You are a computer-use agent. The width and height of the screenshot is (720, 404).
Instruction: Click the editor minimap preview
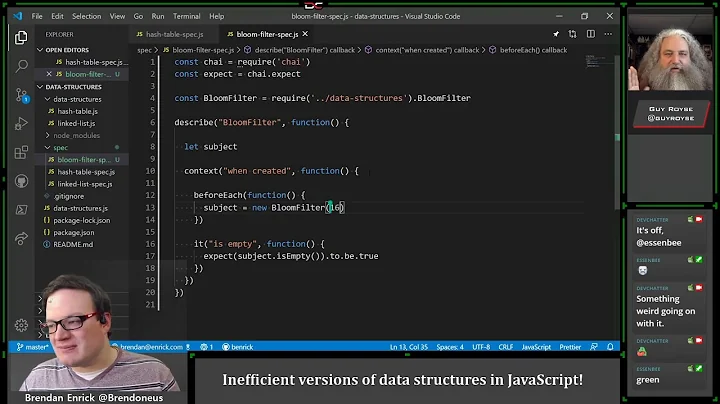598,62
